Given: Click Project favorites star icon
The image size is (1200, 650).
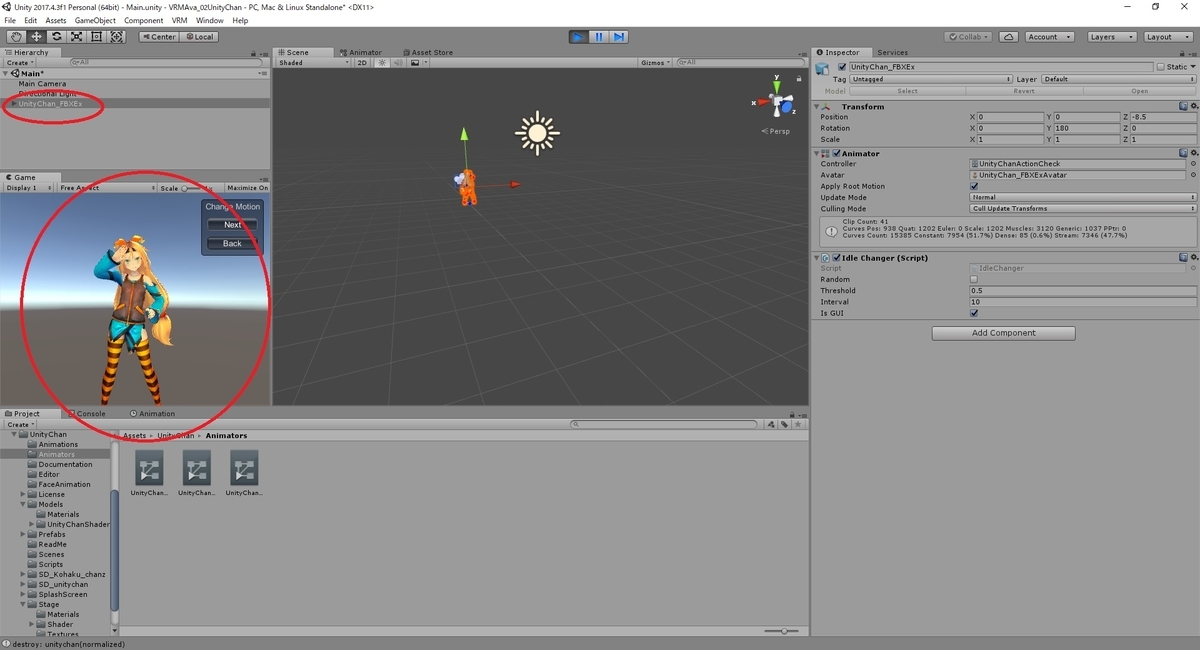Looking at the screenshot, I should point(798,424).
